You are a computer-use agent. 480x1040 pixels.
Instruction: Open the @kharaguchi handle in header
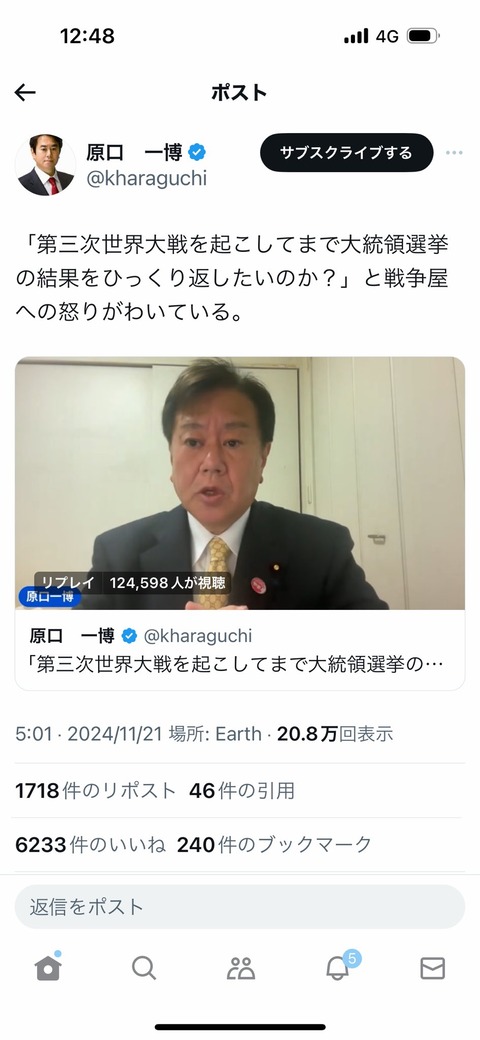tap(146, 178)
